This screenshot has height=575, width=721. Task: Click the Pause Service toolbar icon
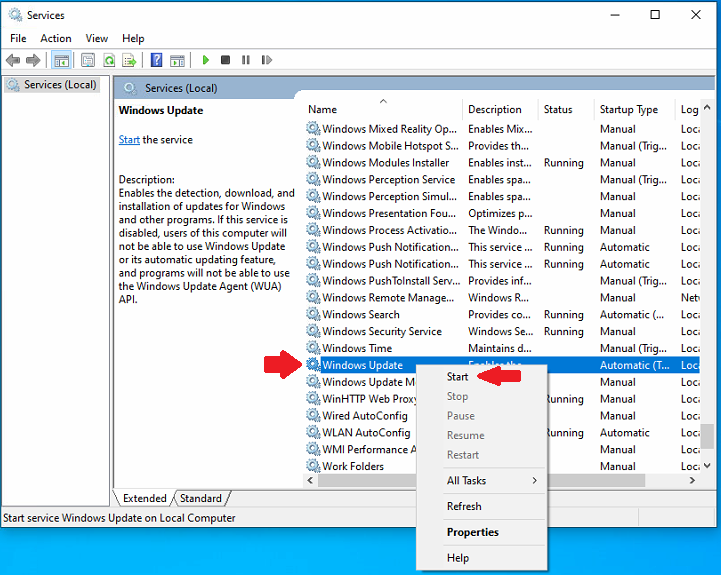pos(245,60)
